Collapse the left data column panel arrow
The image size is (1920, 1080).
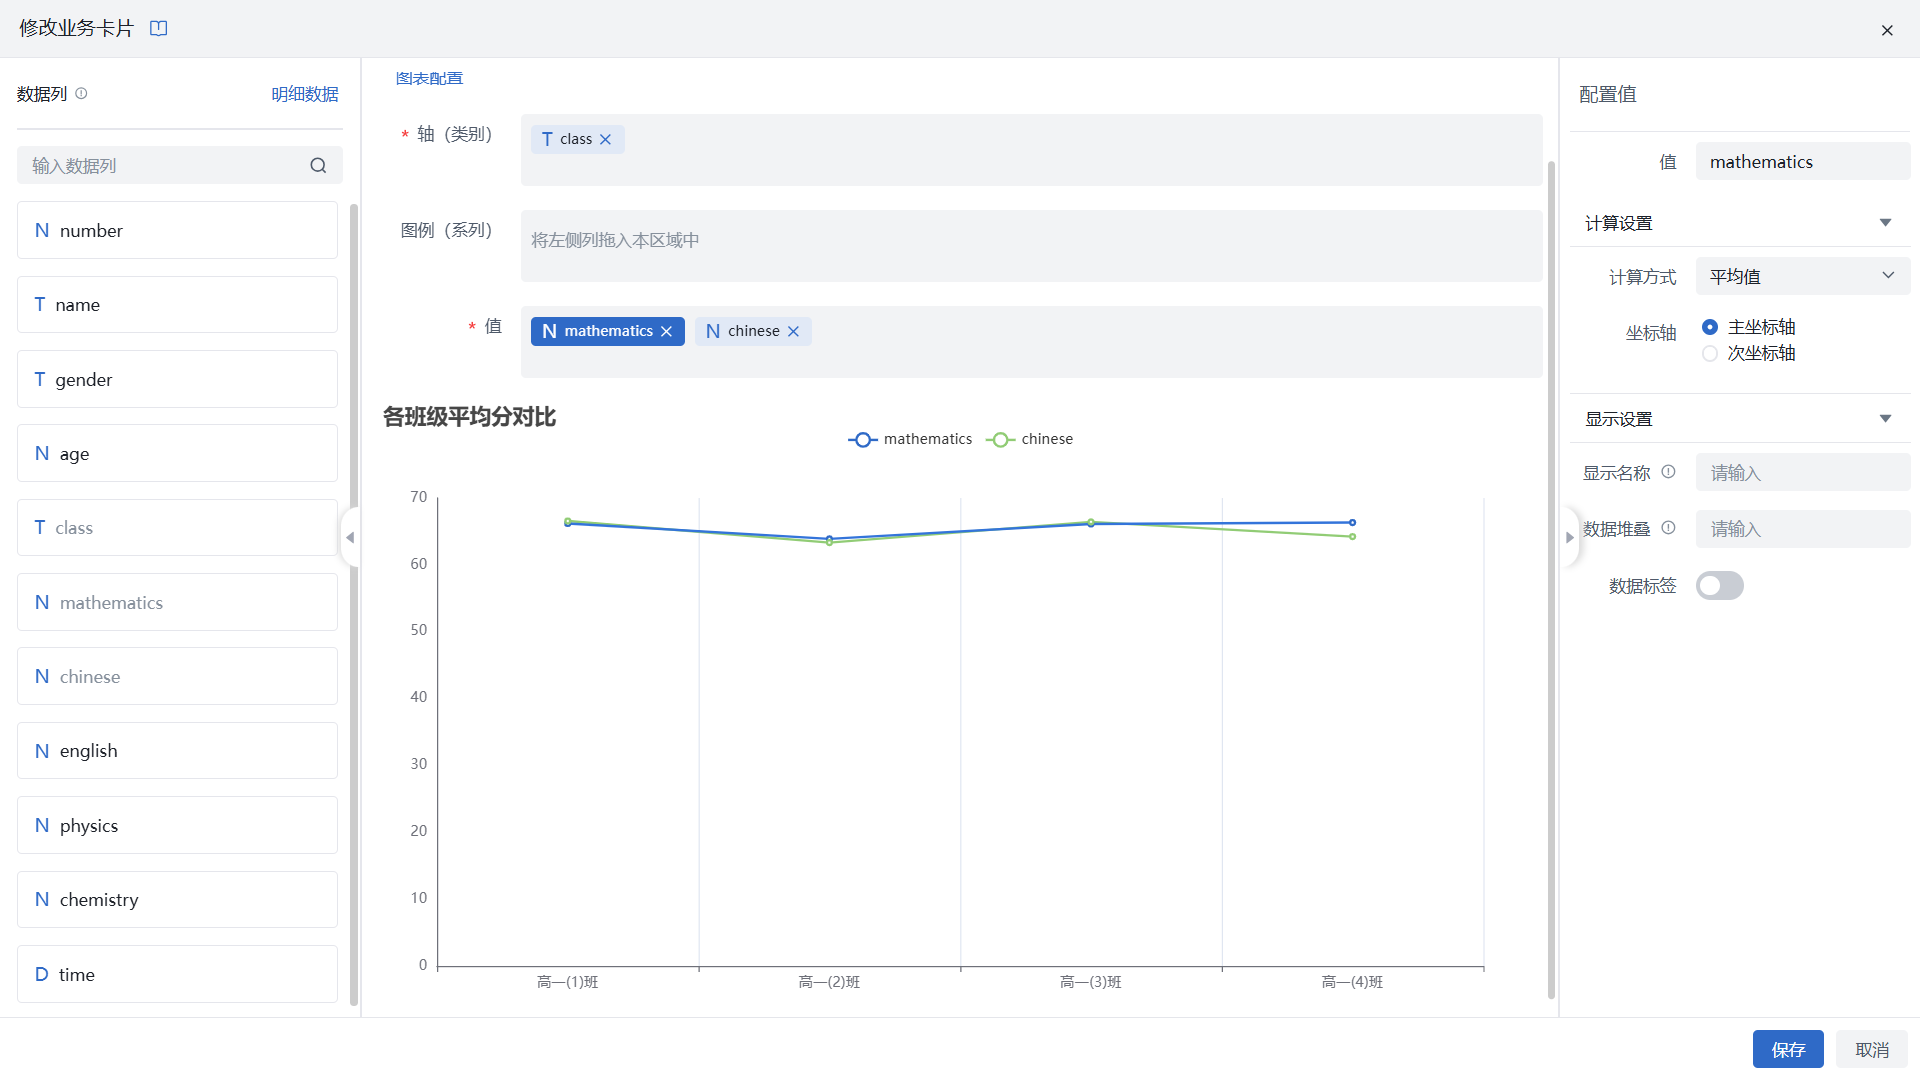click(350, 537)
